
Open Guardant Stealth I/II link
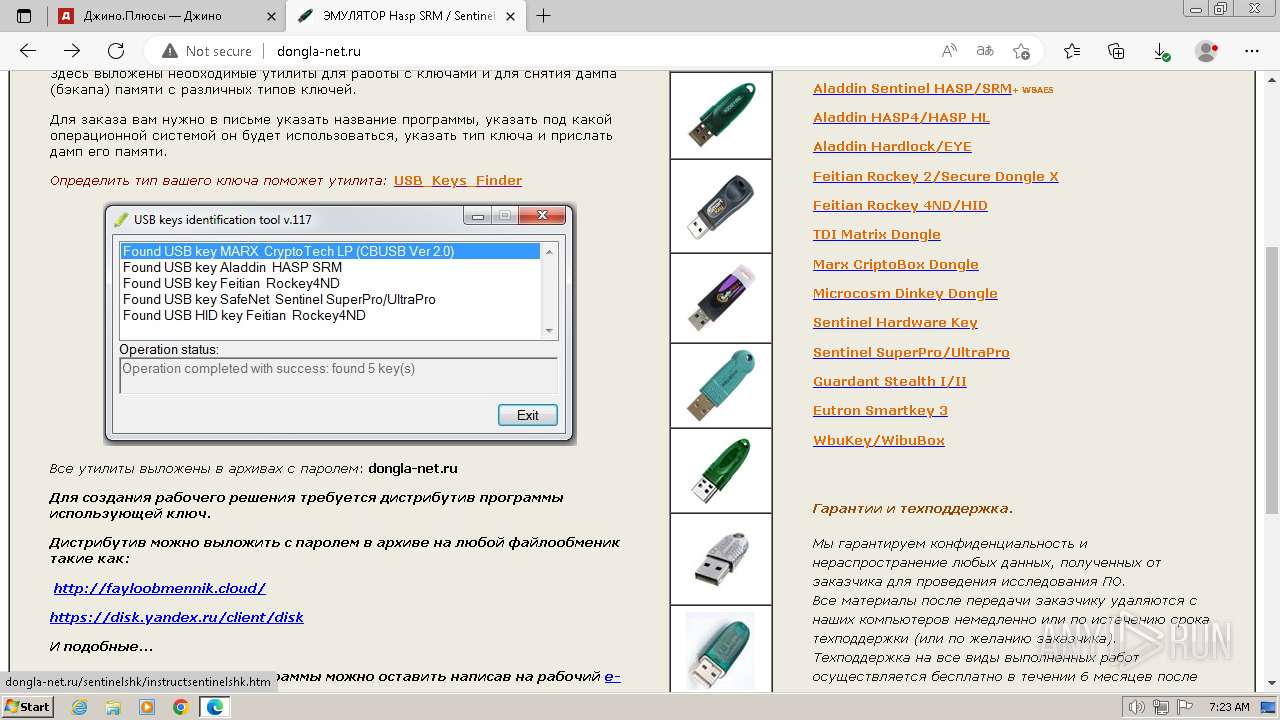(x=890, y=381)
